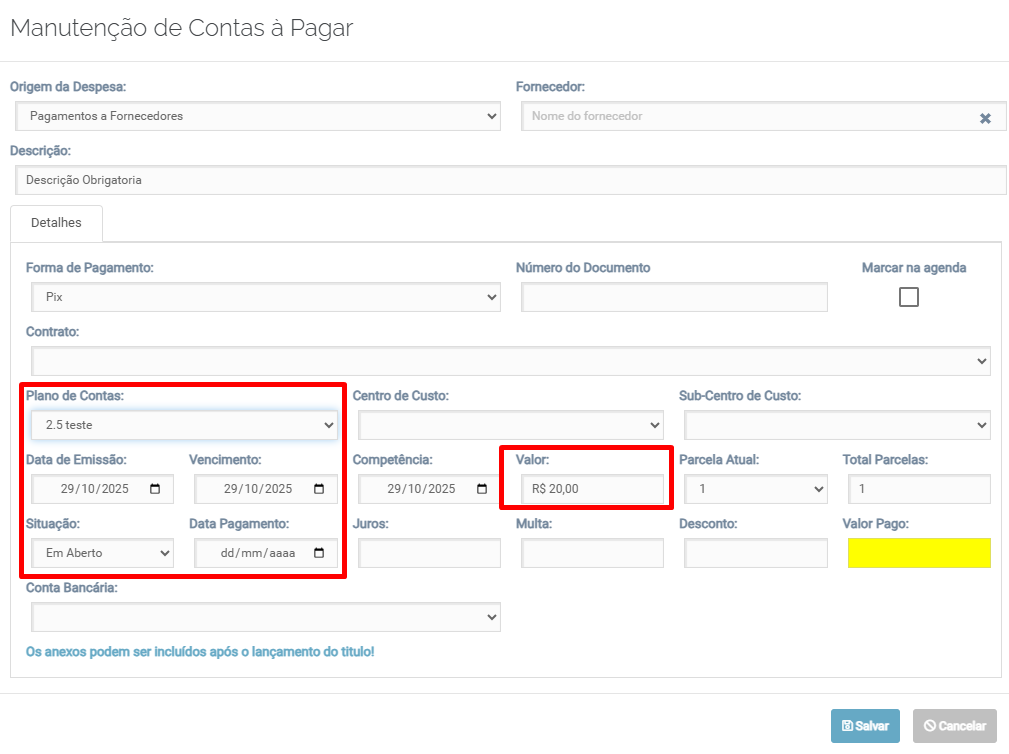Image resolution: width=1009 pixels, height=754 pixels.
Task: Clear the Fornecedor field with X icon
Action: pyautogui.click(x=985, y=118)
